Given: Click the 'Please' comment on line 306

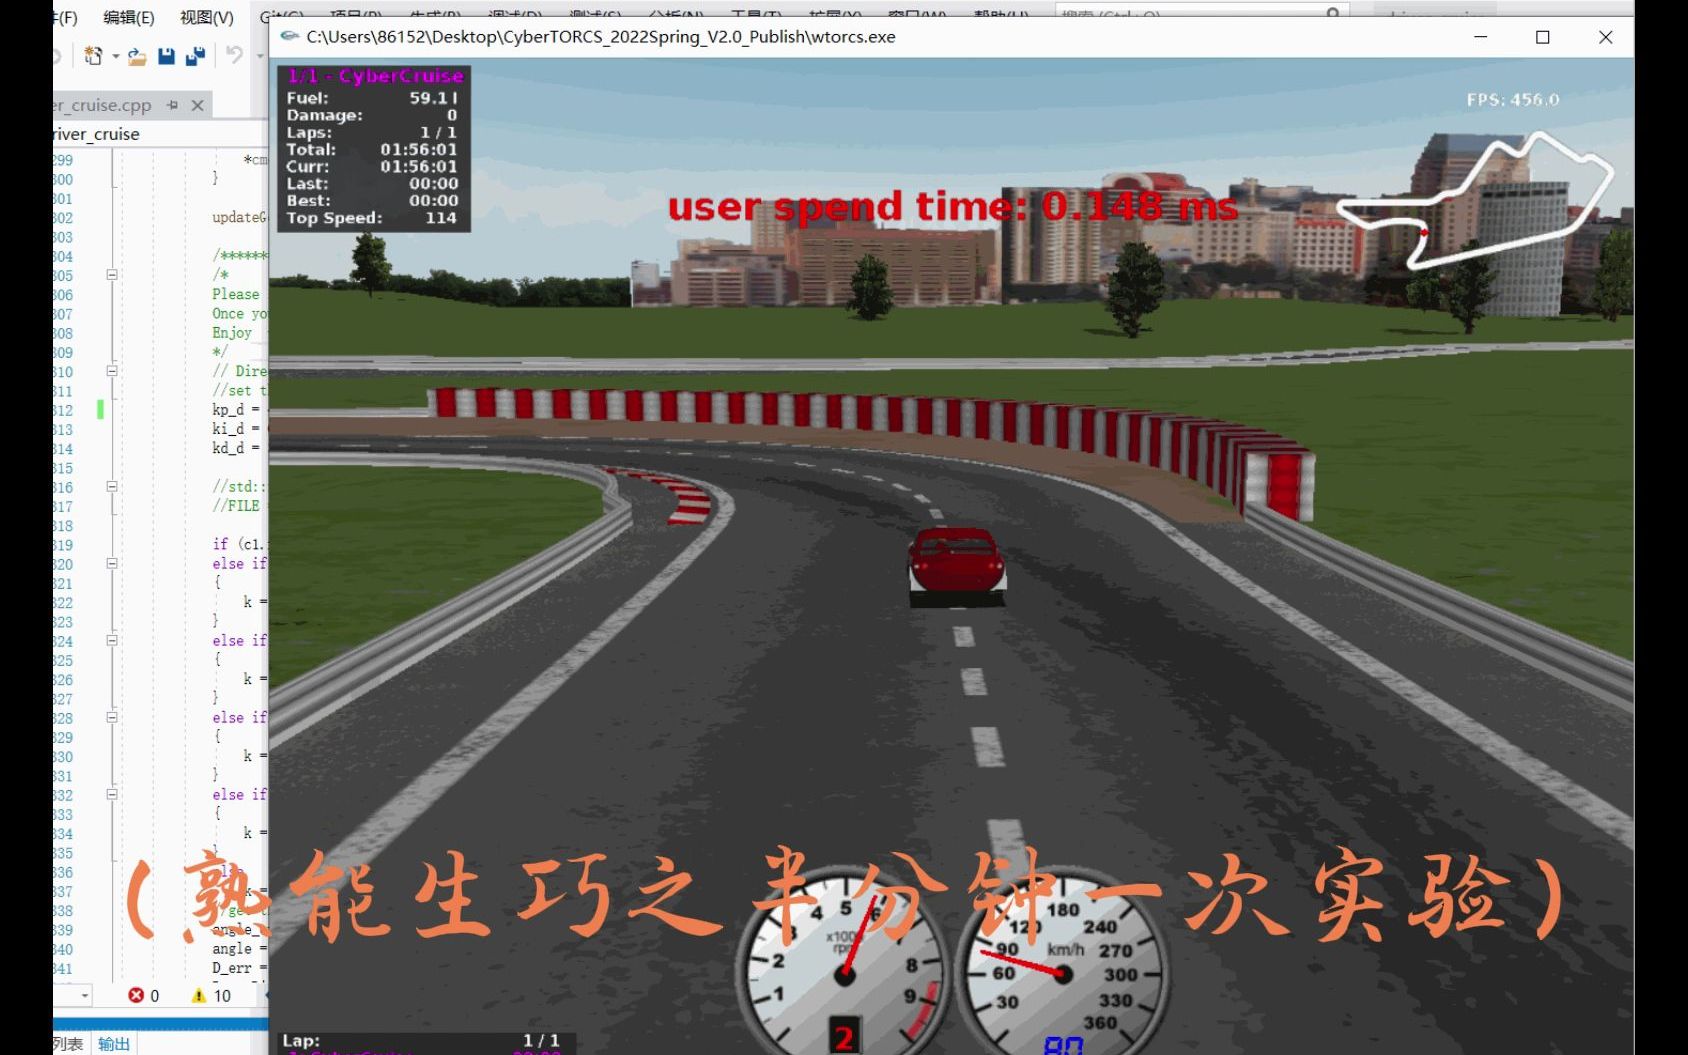Looking at the screenshot, I should 235,294.
